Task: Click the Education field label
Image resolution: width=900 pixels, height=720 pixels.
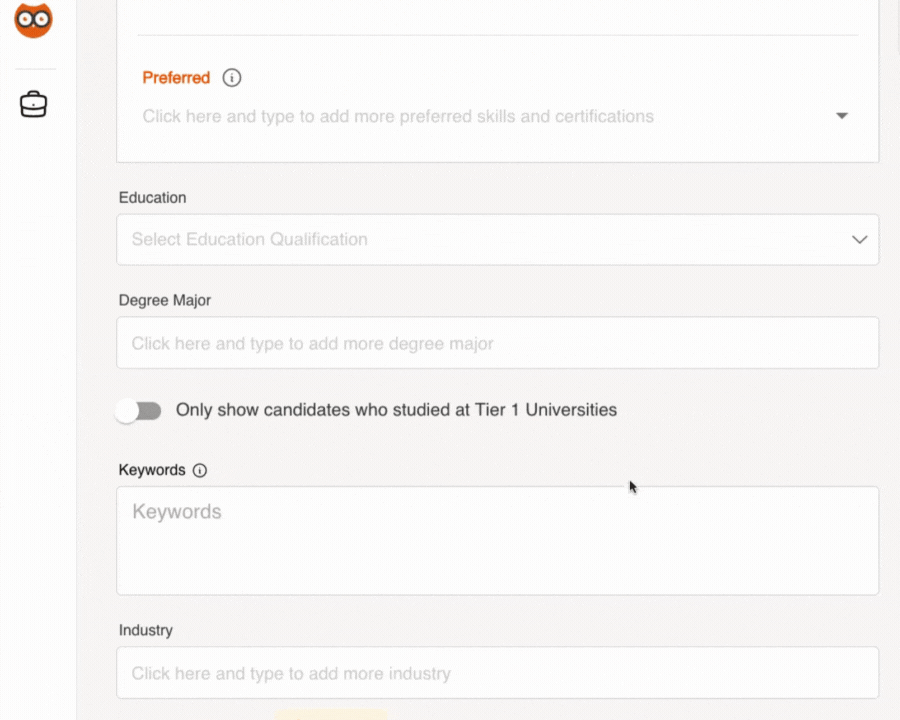Action: [152, 198]
